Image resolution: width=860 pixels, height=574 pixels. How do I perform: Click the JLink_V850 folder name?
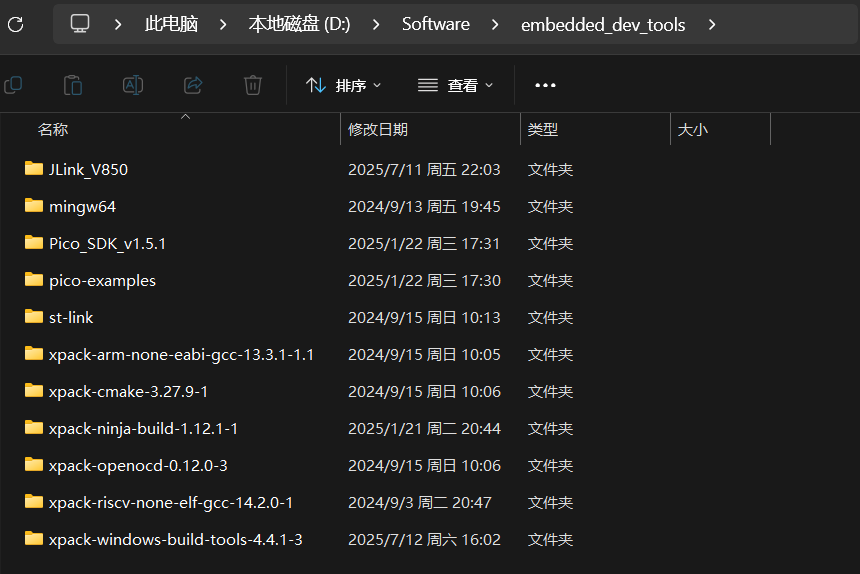pyautogui.click(x=88, y=169)
